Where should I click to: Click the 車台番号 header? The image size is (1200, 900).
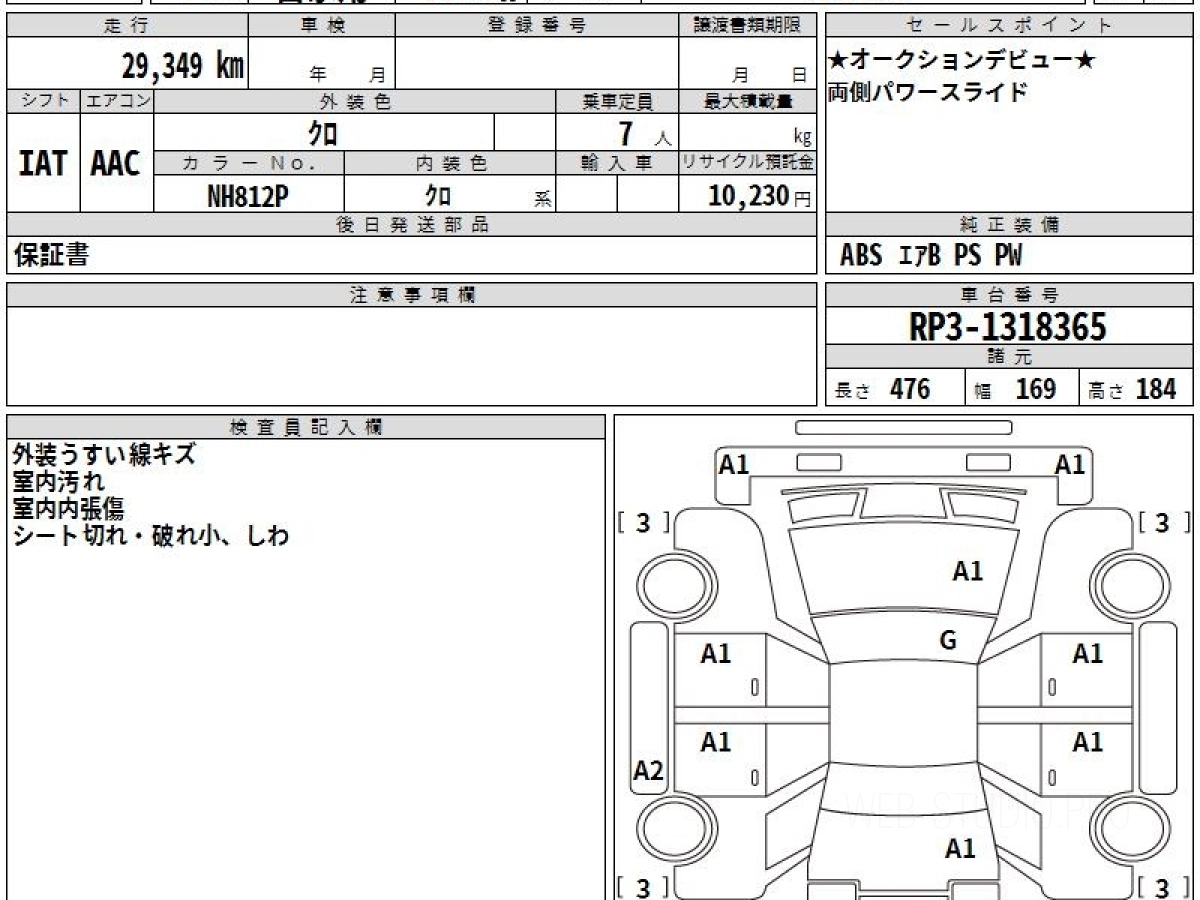coord(1010,295)
